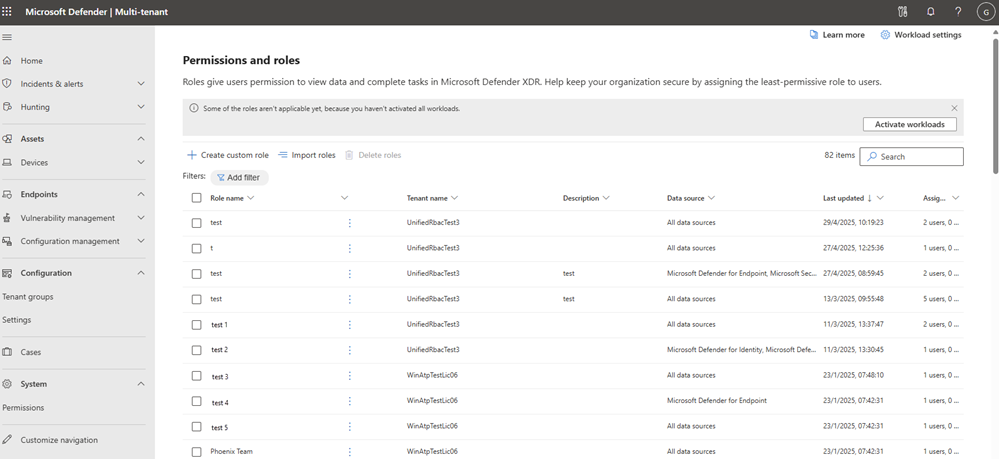The image size is (999, 459).
Task: Open the more options for role 't'
Action: [350, 248]
